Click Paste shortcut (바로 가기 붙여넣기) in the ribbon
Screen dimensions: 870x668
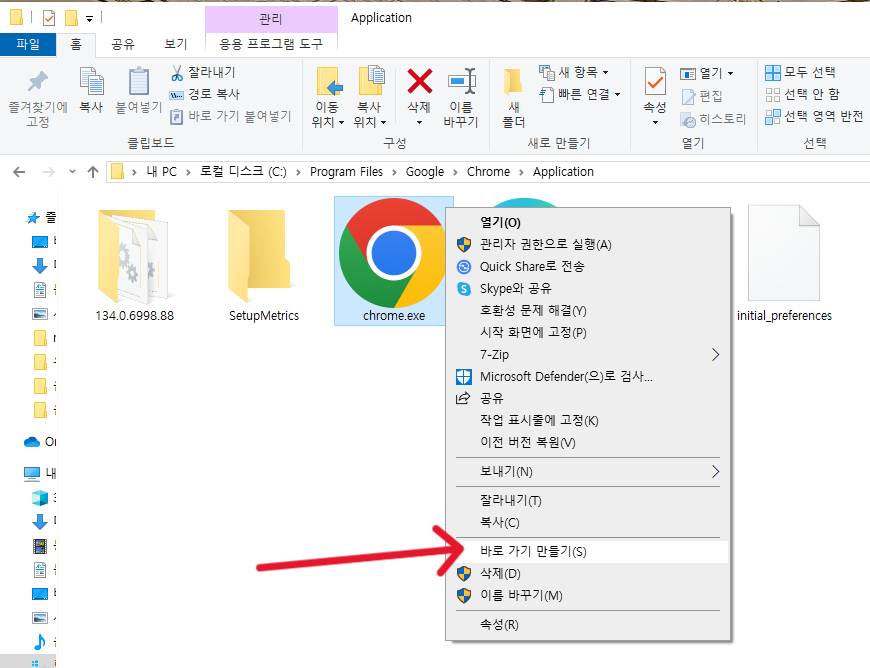(x=230, y=116)
